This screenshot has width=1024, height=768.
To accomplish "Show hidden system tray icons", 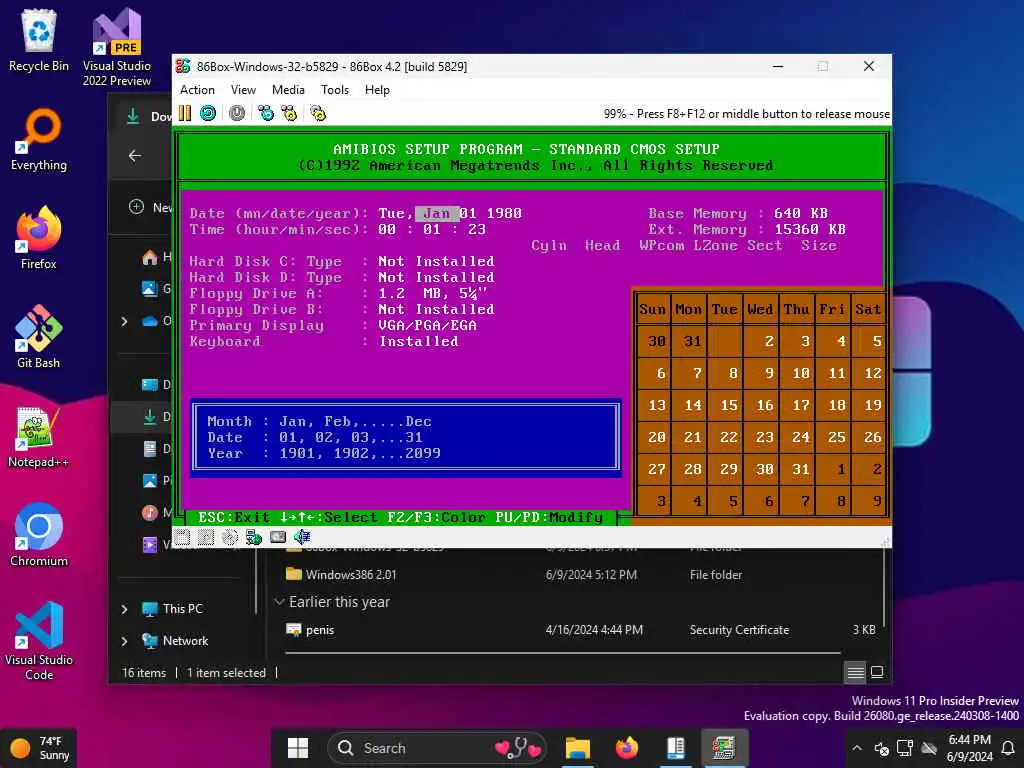I will tap(857, 748).
